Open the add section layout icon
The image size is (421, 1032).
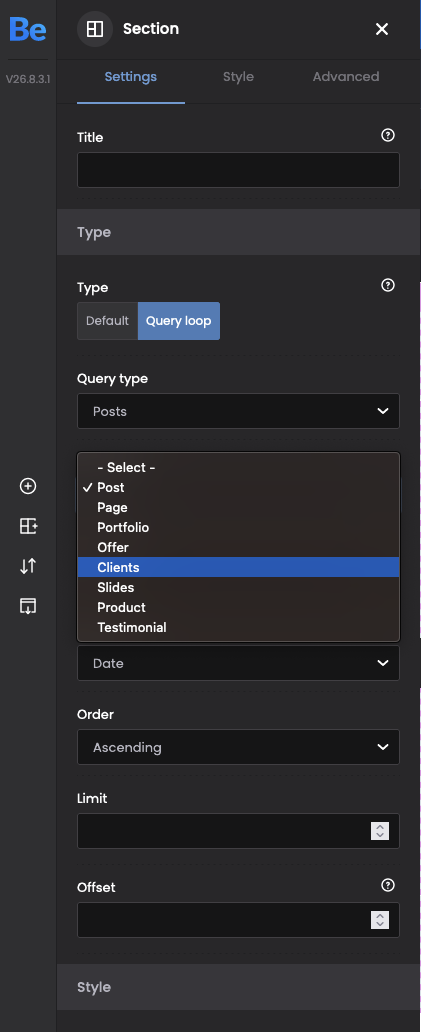click(28, 526)
